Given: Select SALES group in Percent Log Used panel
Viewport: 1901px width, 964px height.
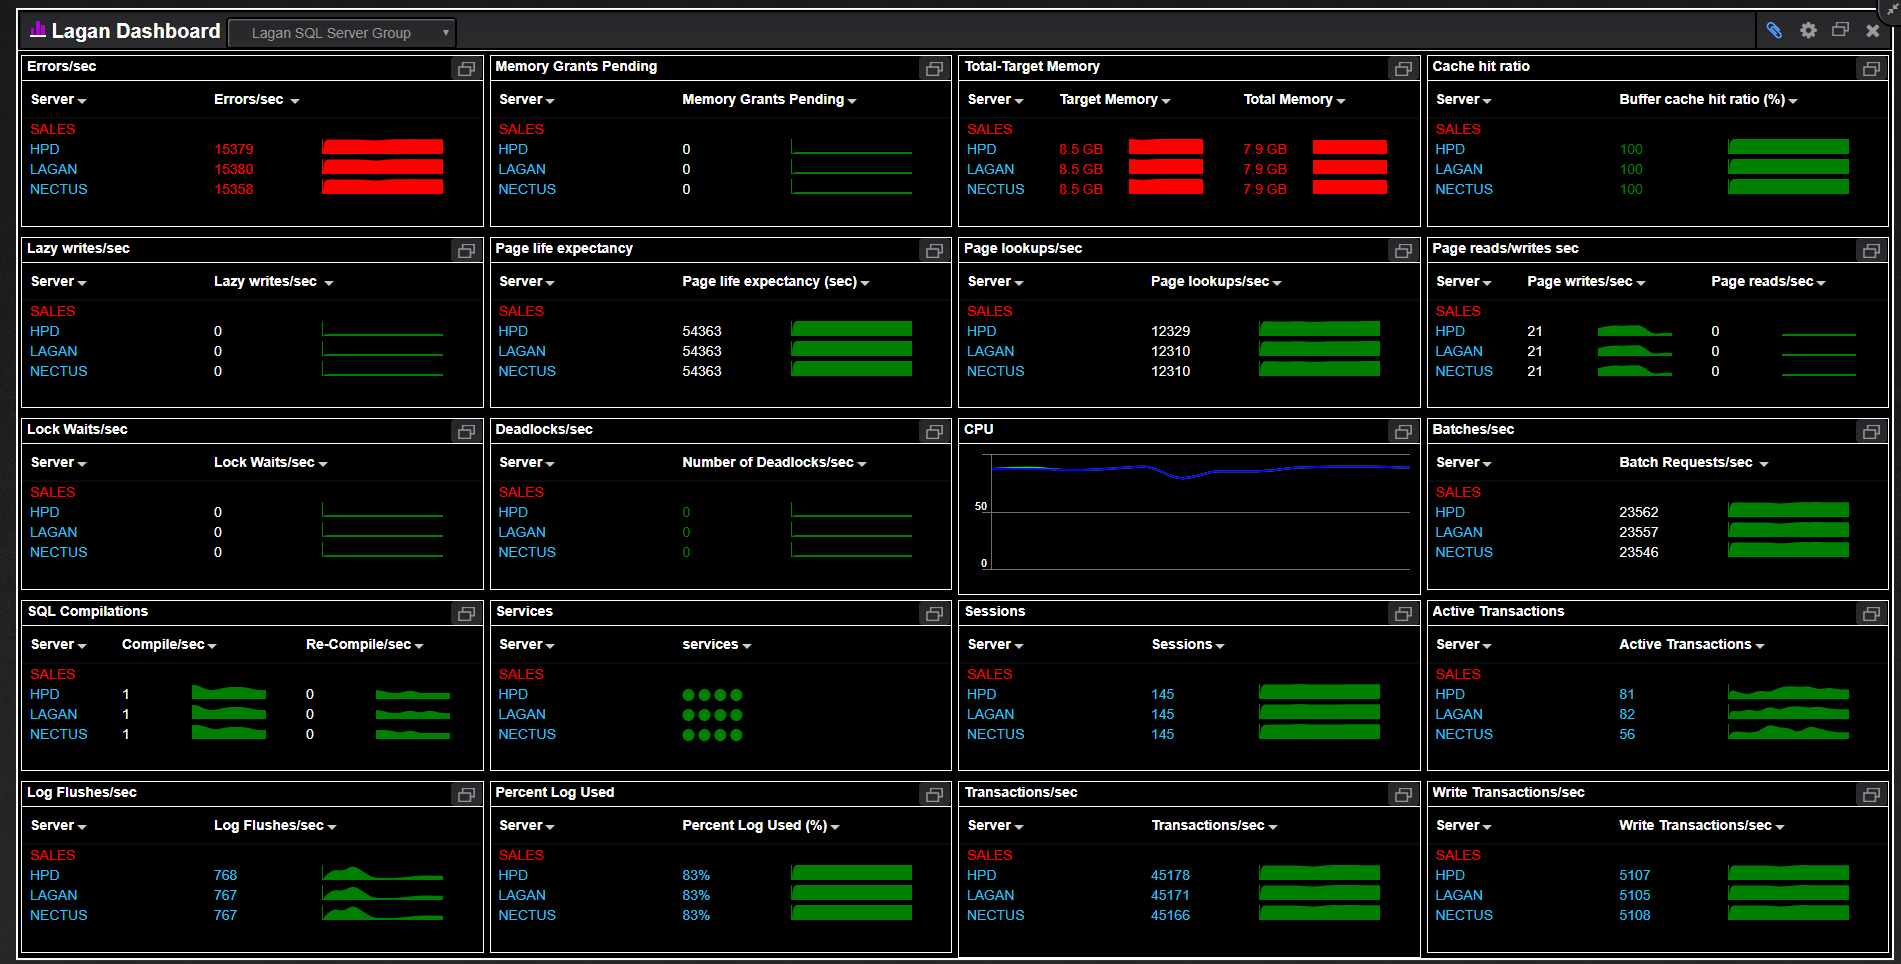Looking at the screenshot, I should tap(521, 855).
